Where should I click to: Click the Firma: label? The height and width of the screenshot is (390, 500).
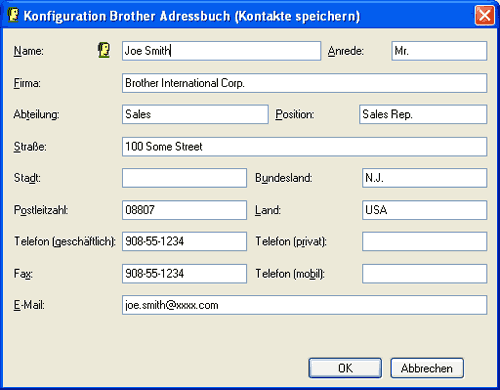click(27, 83)
